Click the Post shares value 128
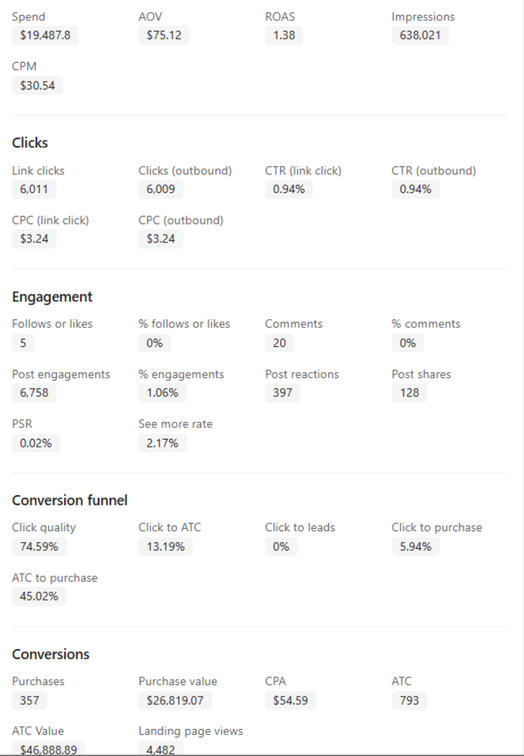The height and width of the screenshot is (756, 524). (x=409, y=392)
